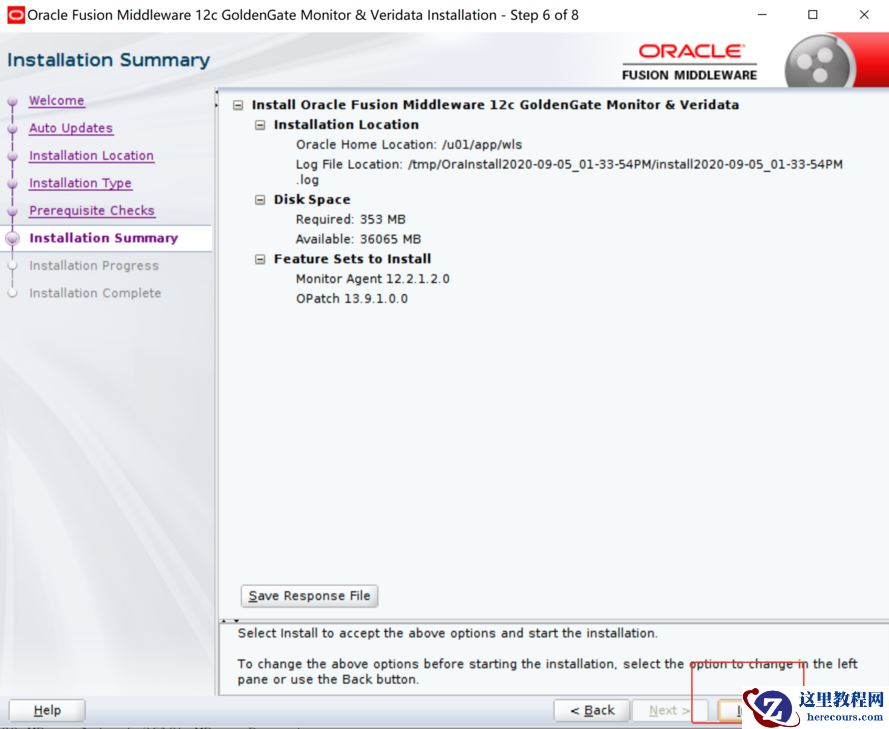Go to the Welcome step
The height and width of the screenshot is (729, 889).
tap(57, 100)
